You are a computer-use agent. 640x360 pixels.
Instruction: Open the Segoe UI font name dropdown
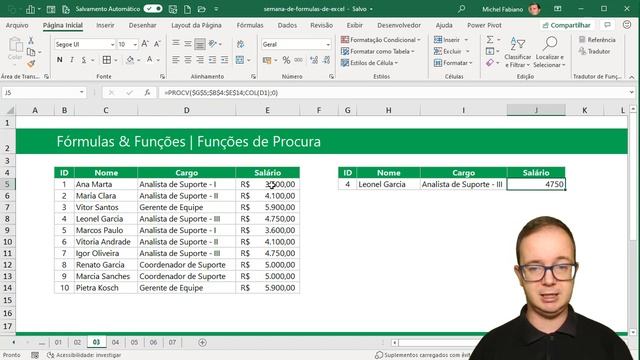coord(112,44)
